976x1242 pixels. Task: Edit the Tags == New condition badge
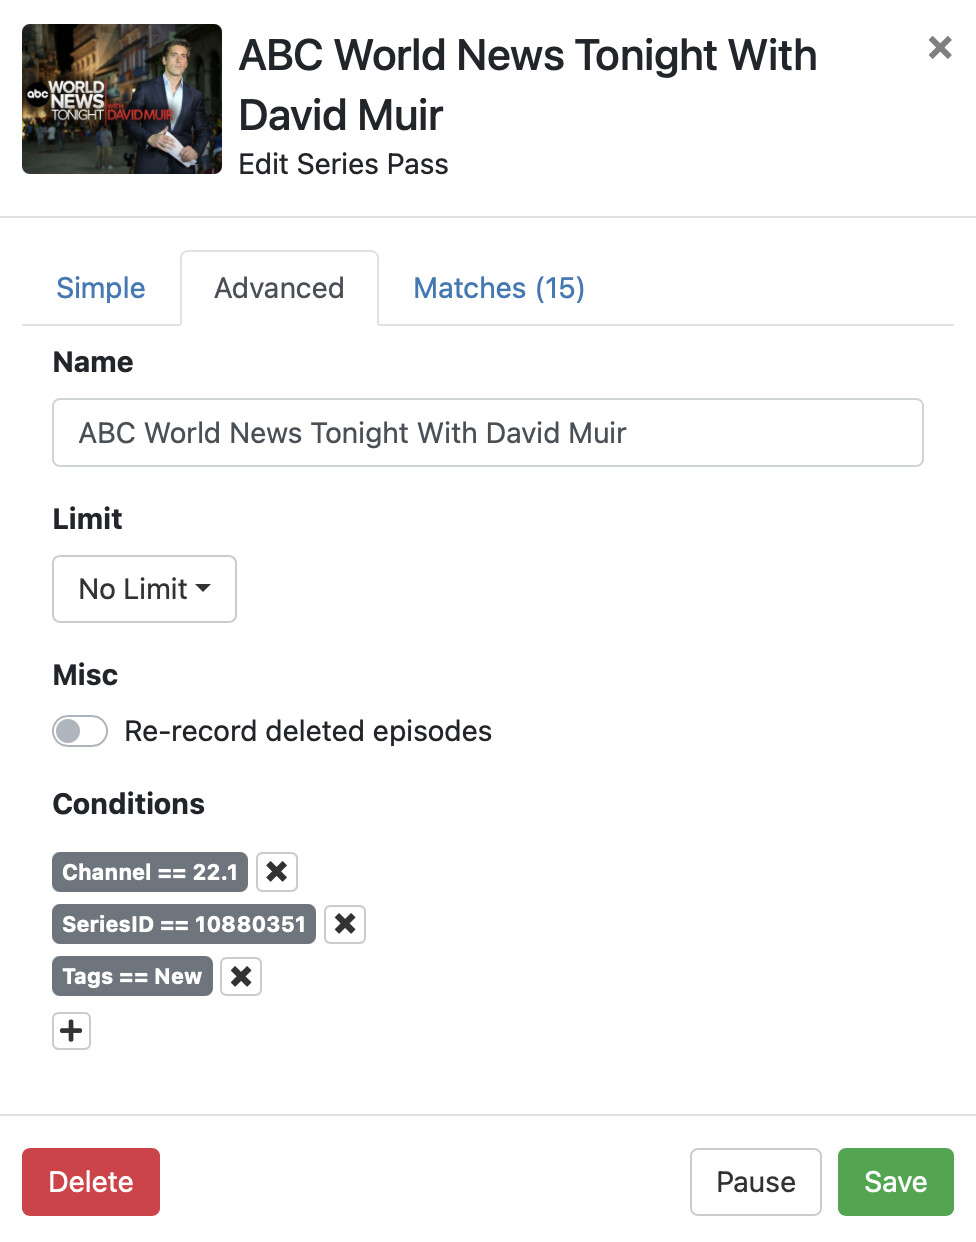tap(132, 976)
